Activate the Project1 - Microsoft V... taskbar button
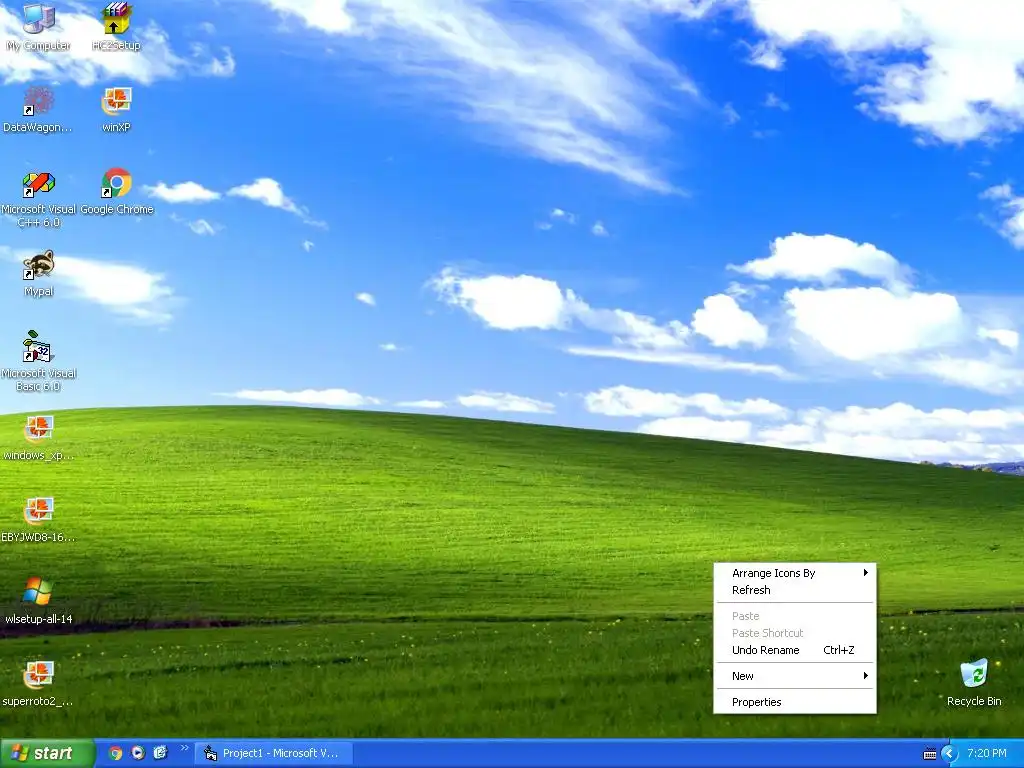 [x=275, y=753]
